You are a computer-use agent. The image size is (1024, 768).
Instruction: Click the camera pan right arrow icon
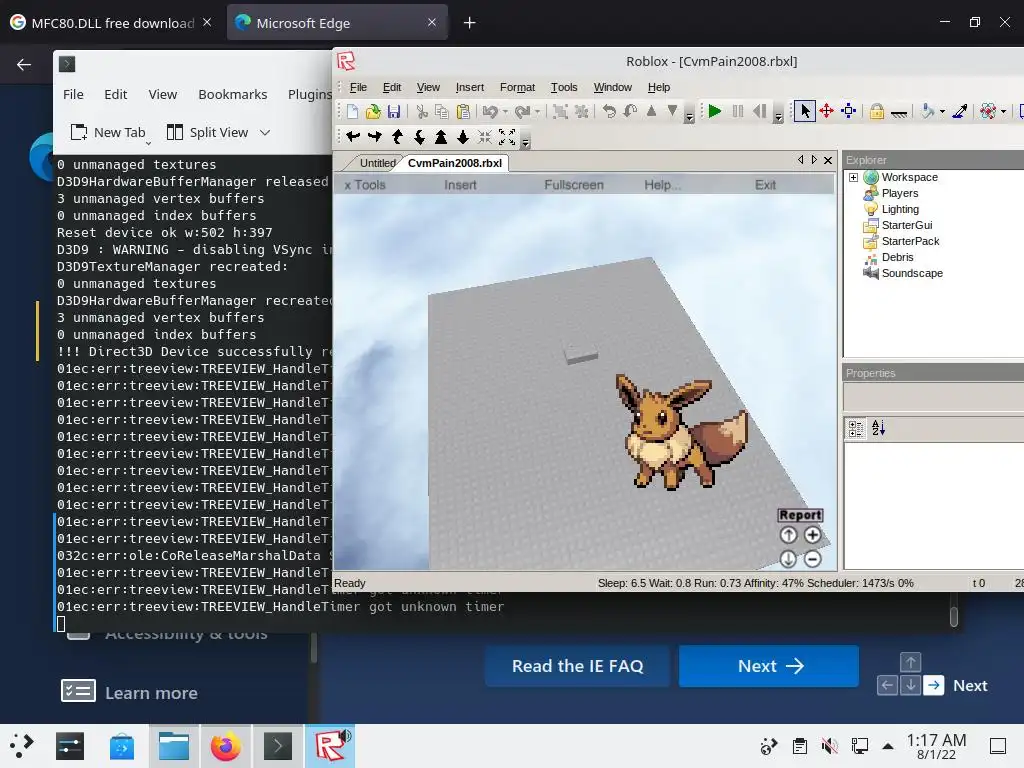[375, 136]
